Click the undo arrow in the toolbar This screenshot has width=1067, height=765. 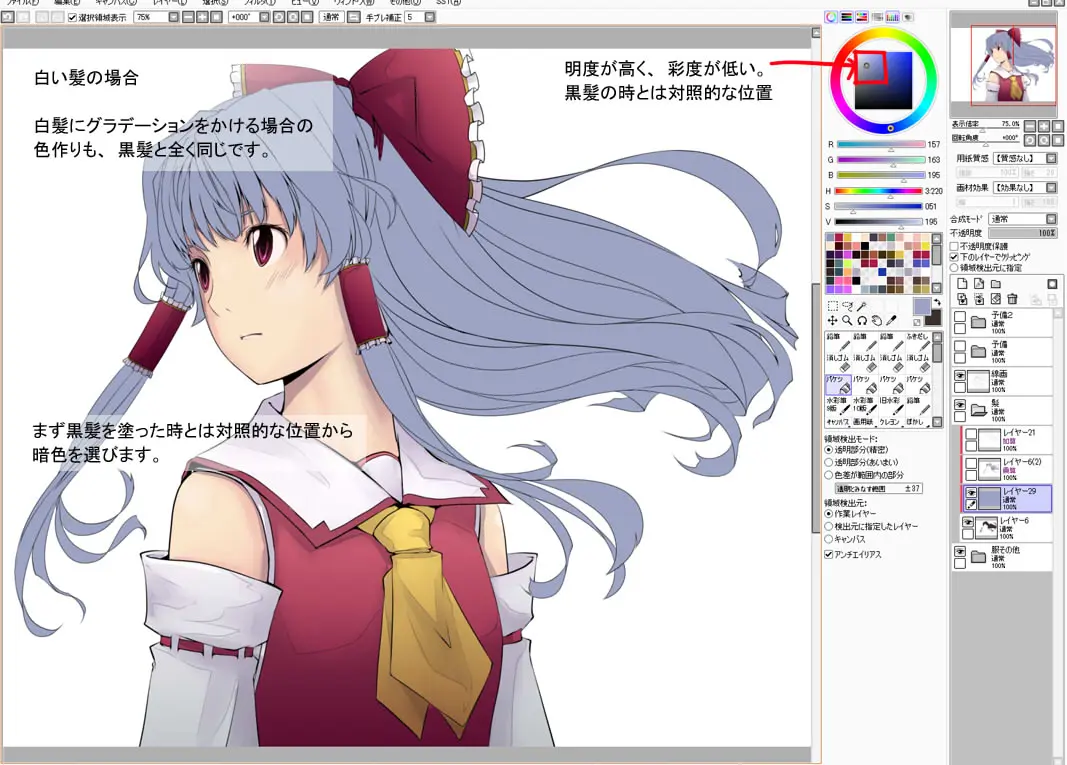[8, 17]
